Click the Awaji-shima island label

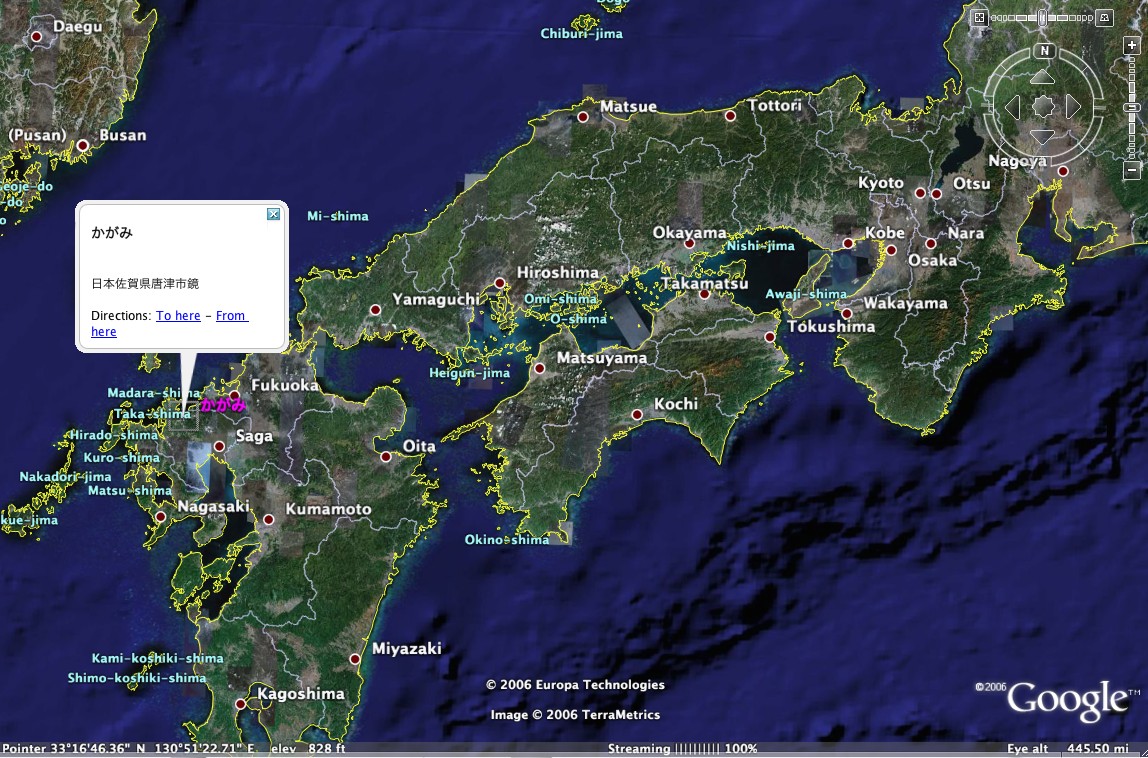pos(806,294)
